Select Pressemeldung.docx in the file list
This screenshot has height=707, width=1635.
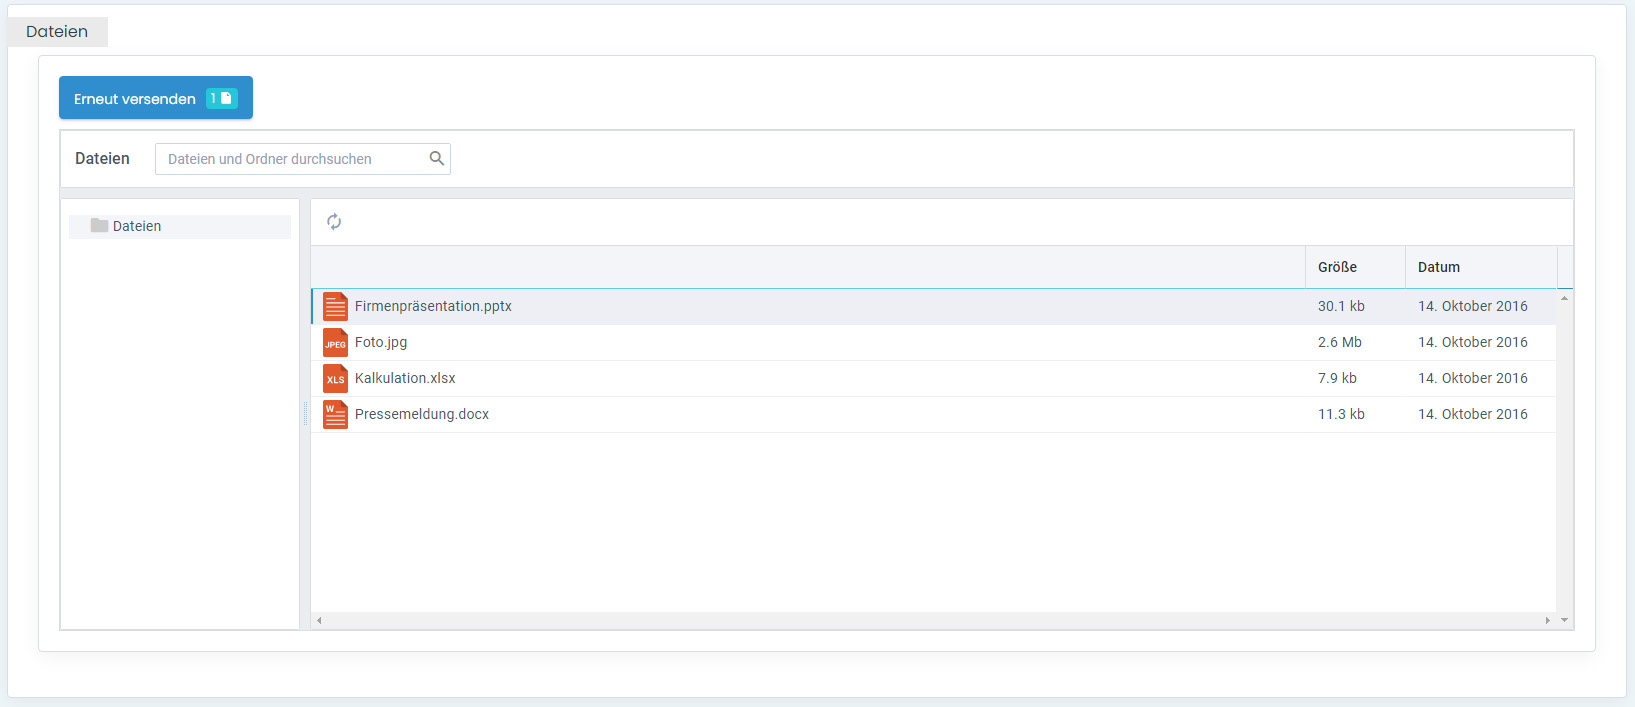[x=422, y=414]
